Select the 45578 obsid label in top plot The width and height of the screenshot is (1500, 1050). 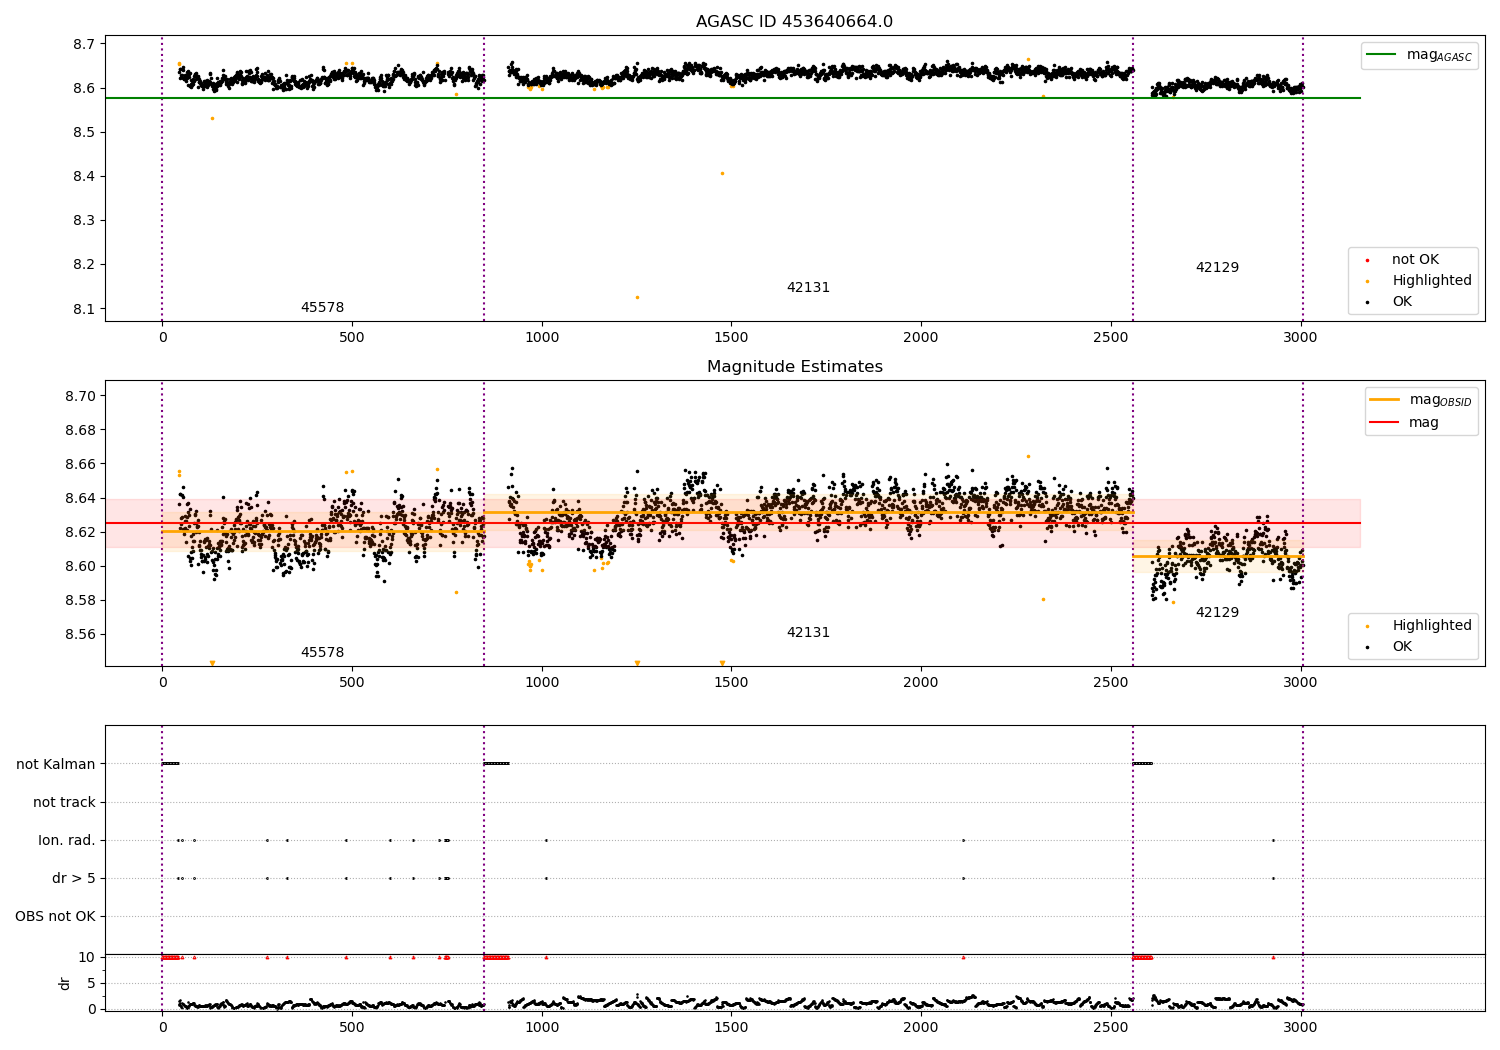(322, 308)
